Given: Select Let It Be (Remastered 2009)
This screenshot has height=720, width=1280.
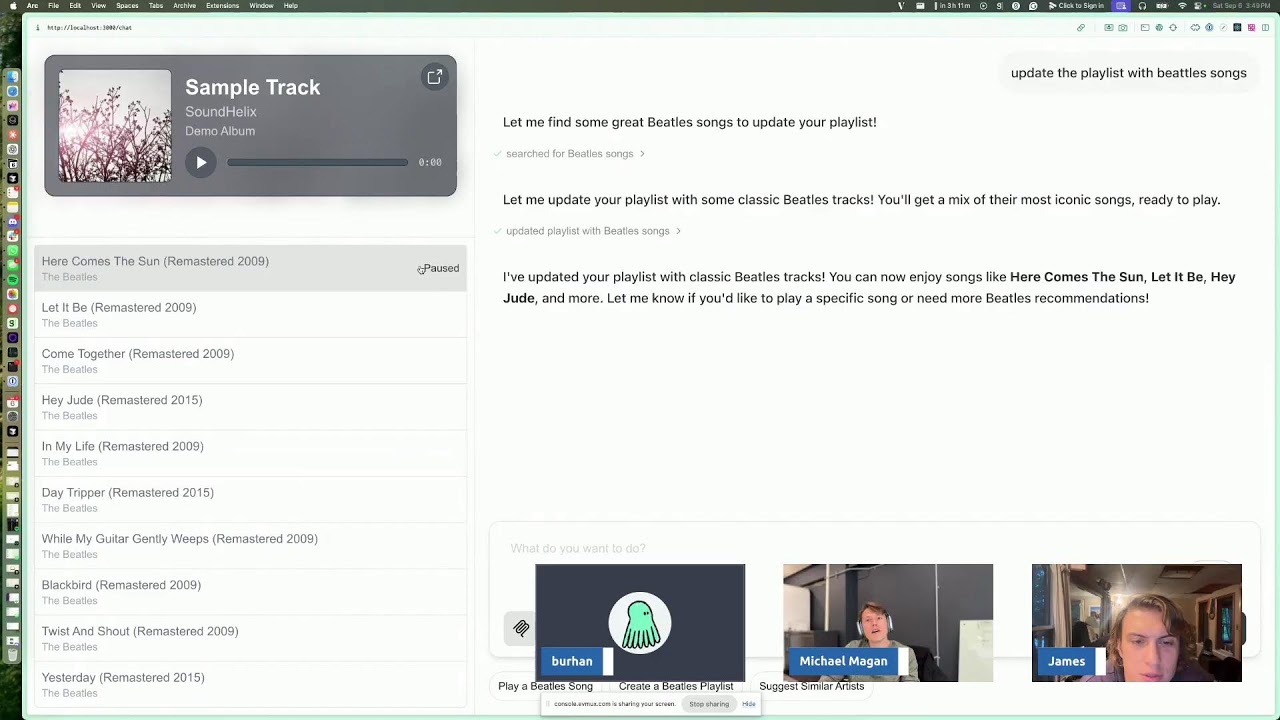Looking at the screenshot, I should pos(250,314).
